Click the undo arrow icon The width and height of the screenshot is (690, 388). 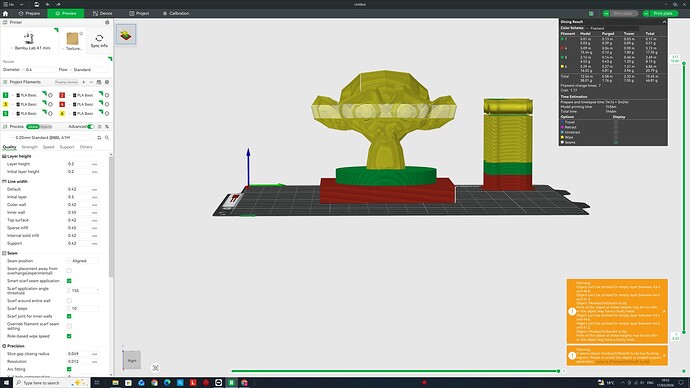pyautogui.click(x=48, y=4)
